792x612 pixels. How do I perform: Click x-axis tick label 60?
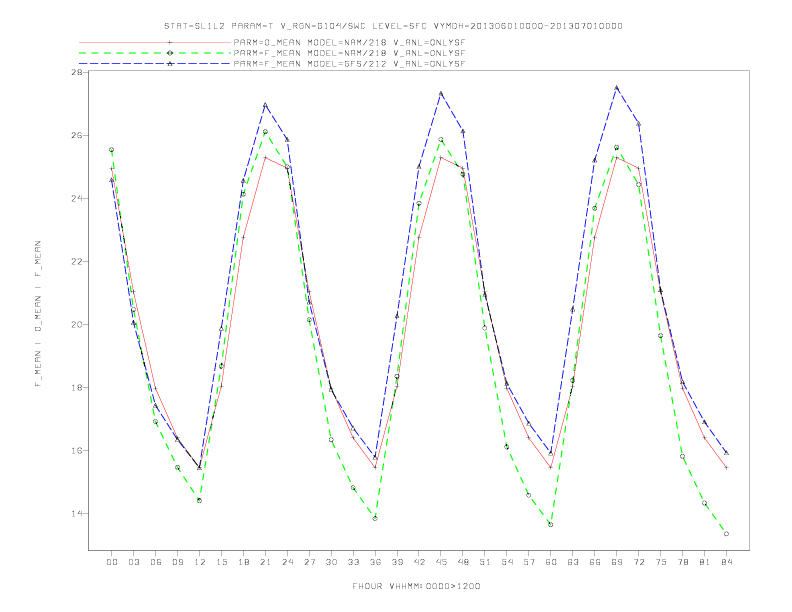pyautogui.click(x=551, y=562)
